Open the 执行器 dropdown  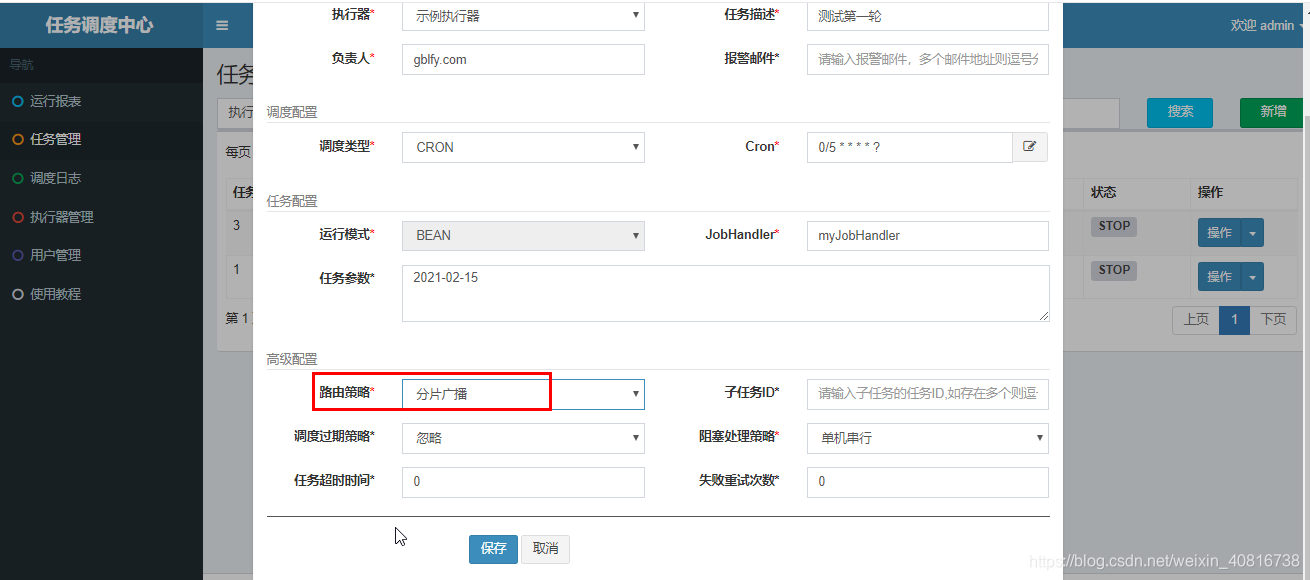click(x=523, y=15)
